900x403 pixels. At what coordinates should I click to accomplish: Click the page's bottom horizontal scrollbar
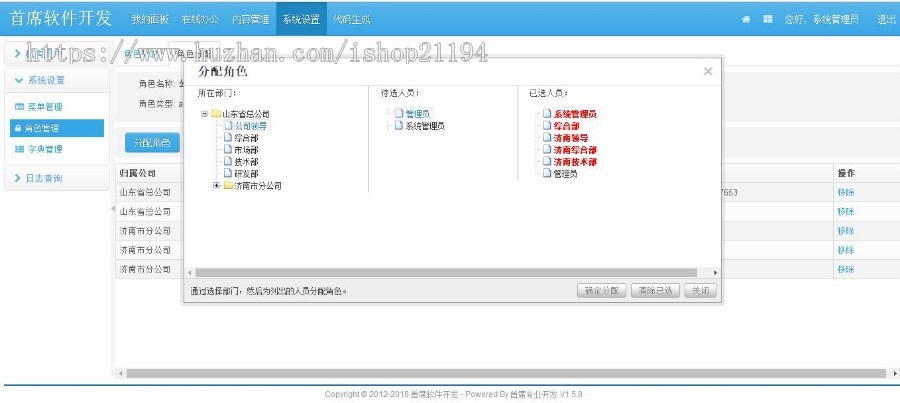[x=506, y=374]
